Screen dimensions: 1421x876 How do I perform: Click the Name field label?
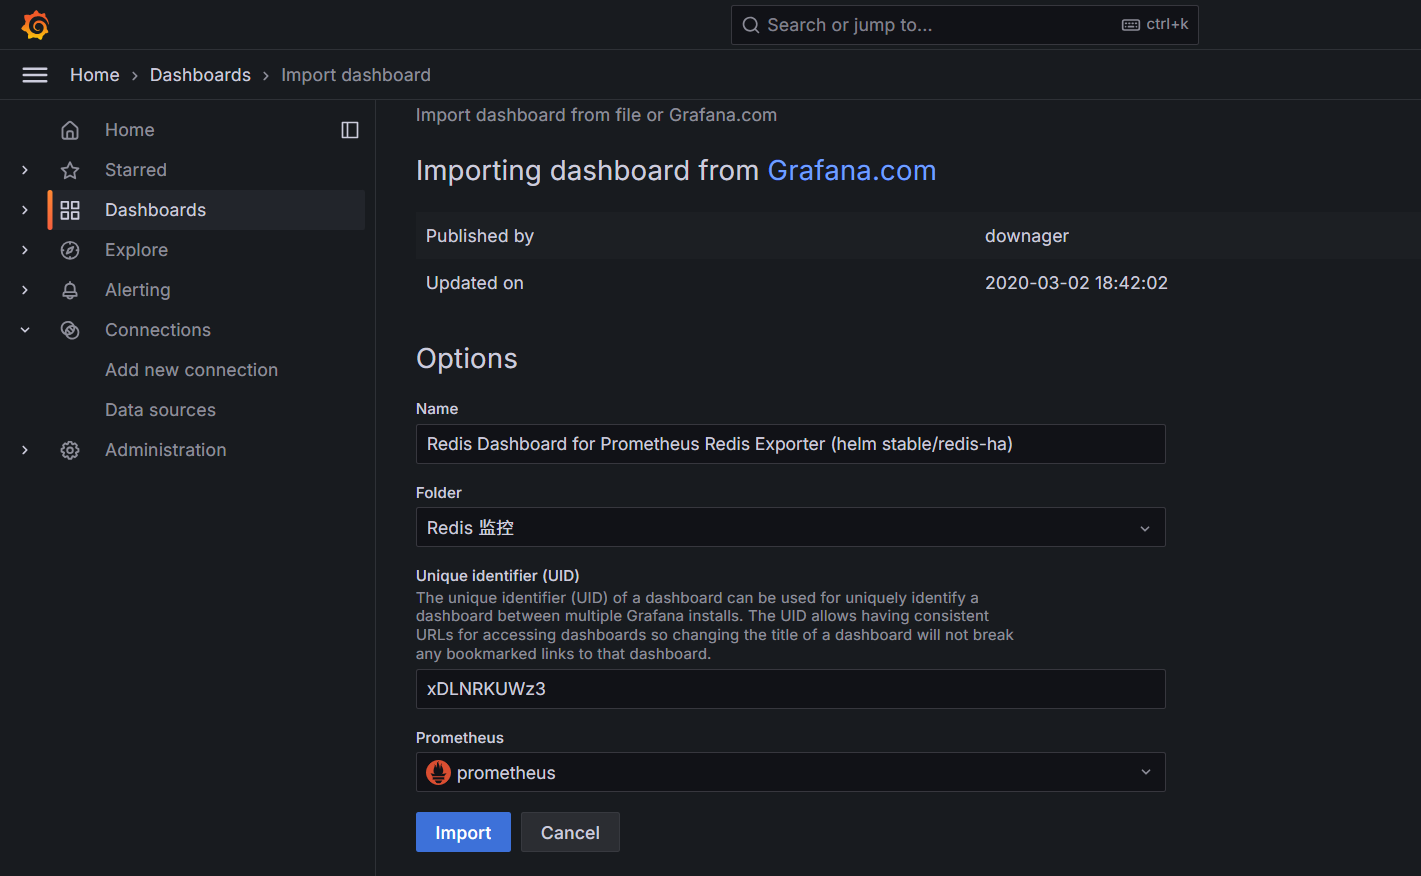[437, 409]
